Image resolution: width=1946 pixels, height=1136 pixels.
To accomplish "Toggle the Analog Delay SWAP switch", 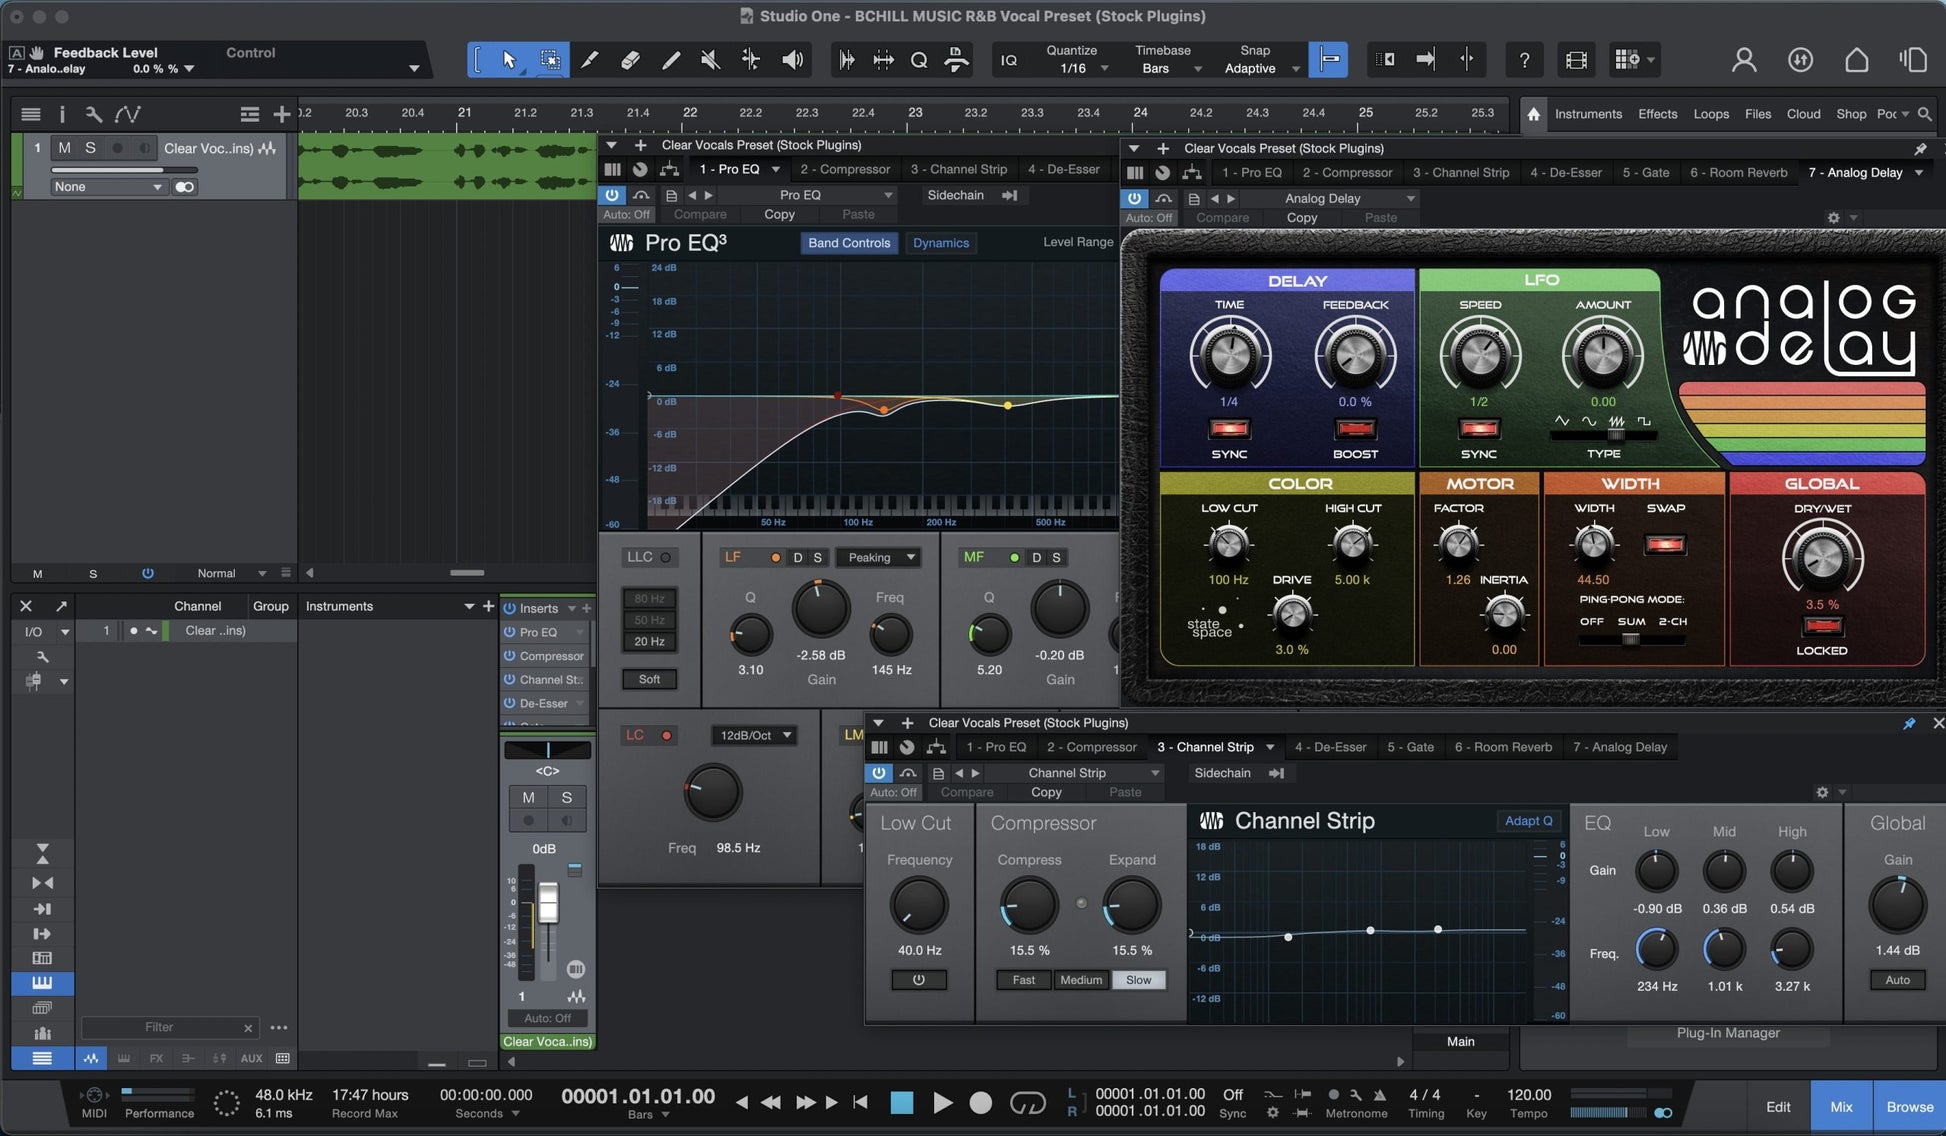I will 1665,544.
